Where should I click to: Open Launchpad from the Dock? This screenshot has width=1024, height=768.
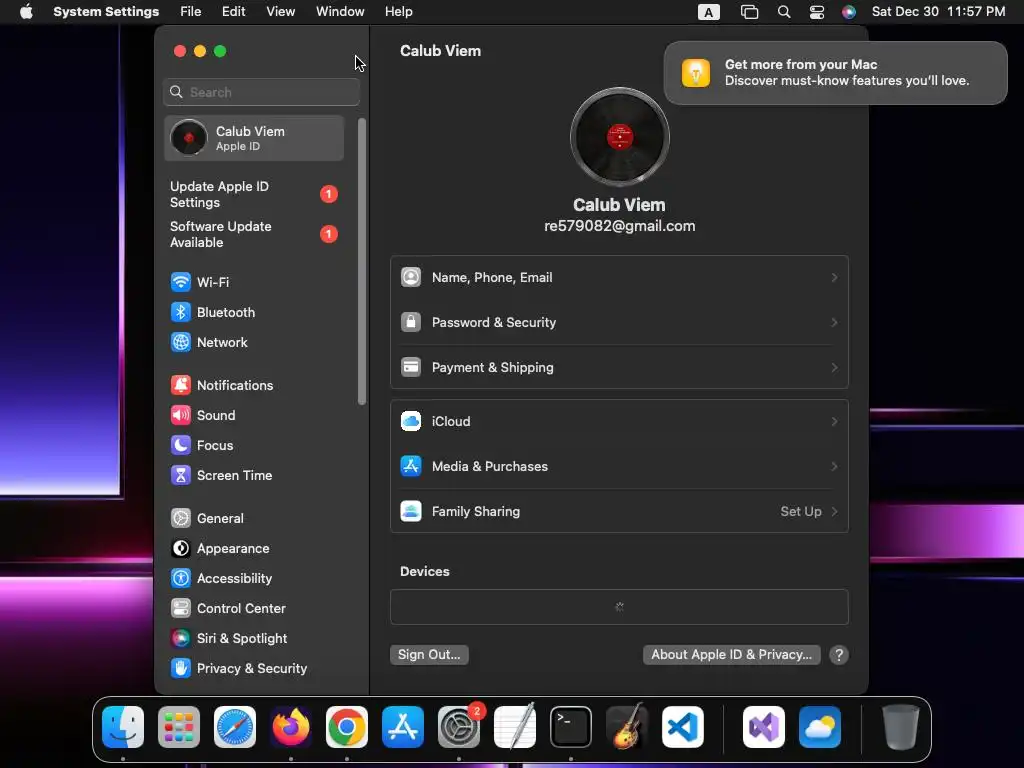[179, 727]
